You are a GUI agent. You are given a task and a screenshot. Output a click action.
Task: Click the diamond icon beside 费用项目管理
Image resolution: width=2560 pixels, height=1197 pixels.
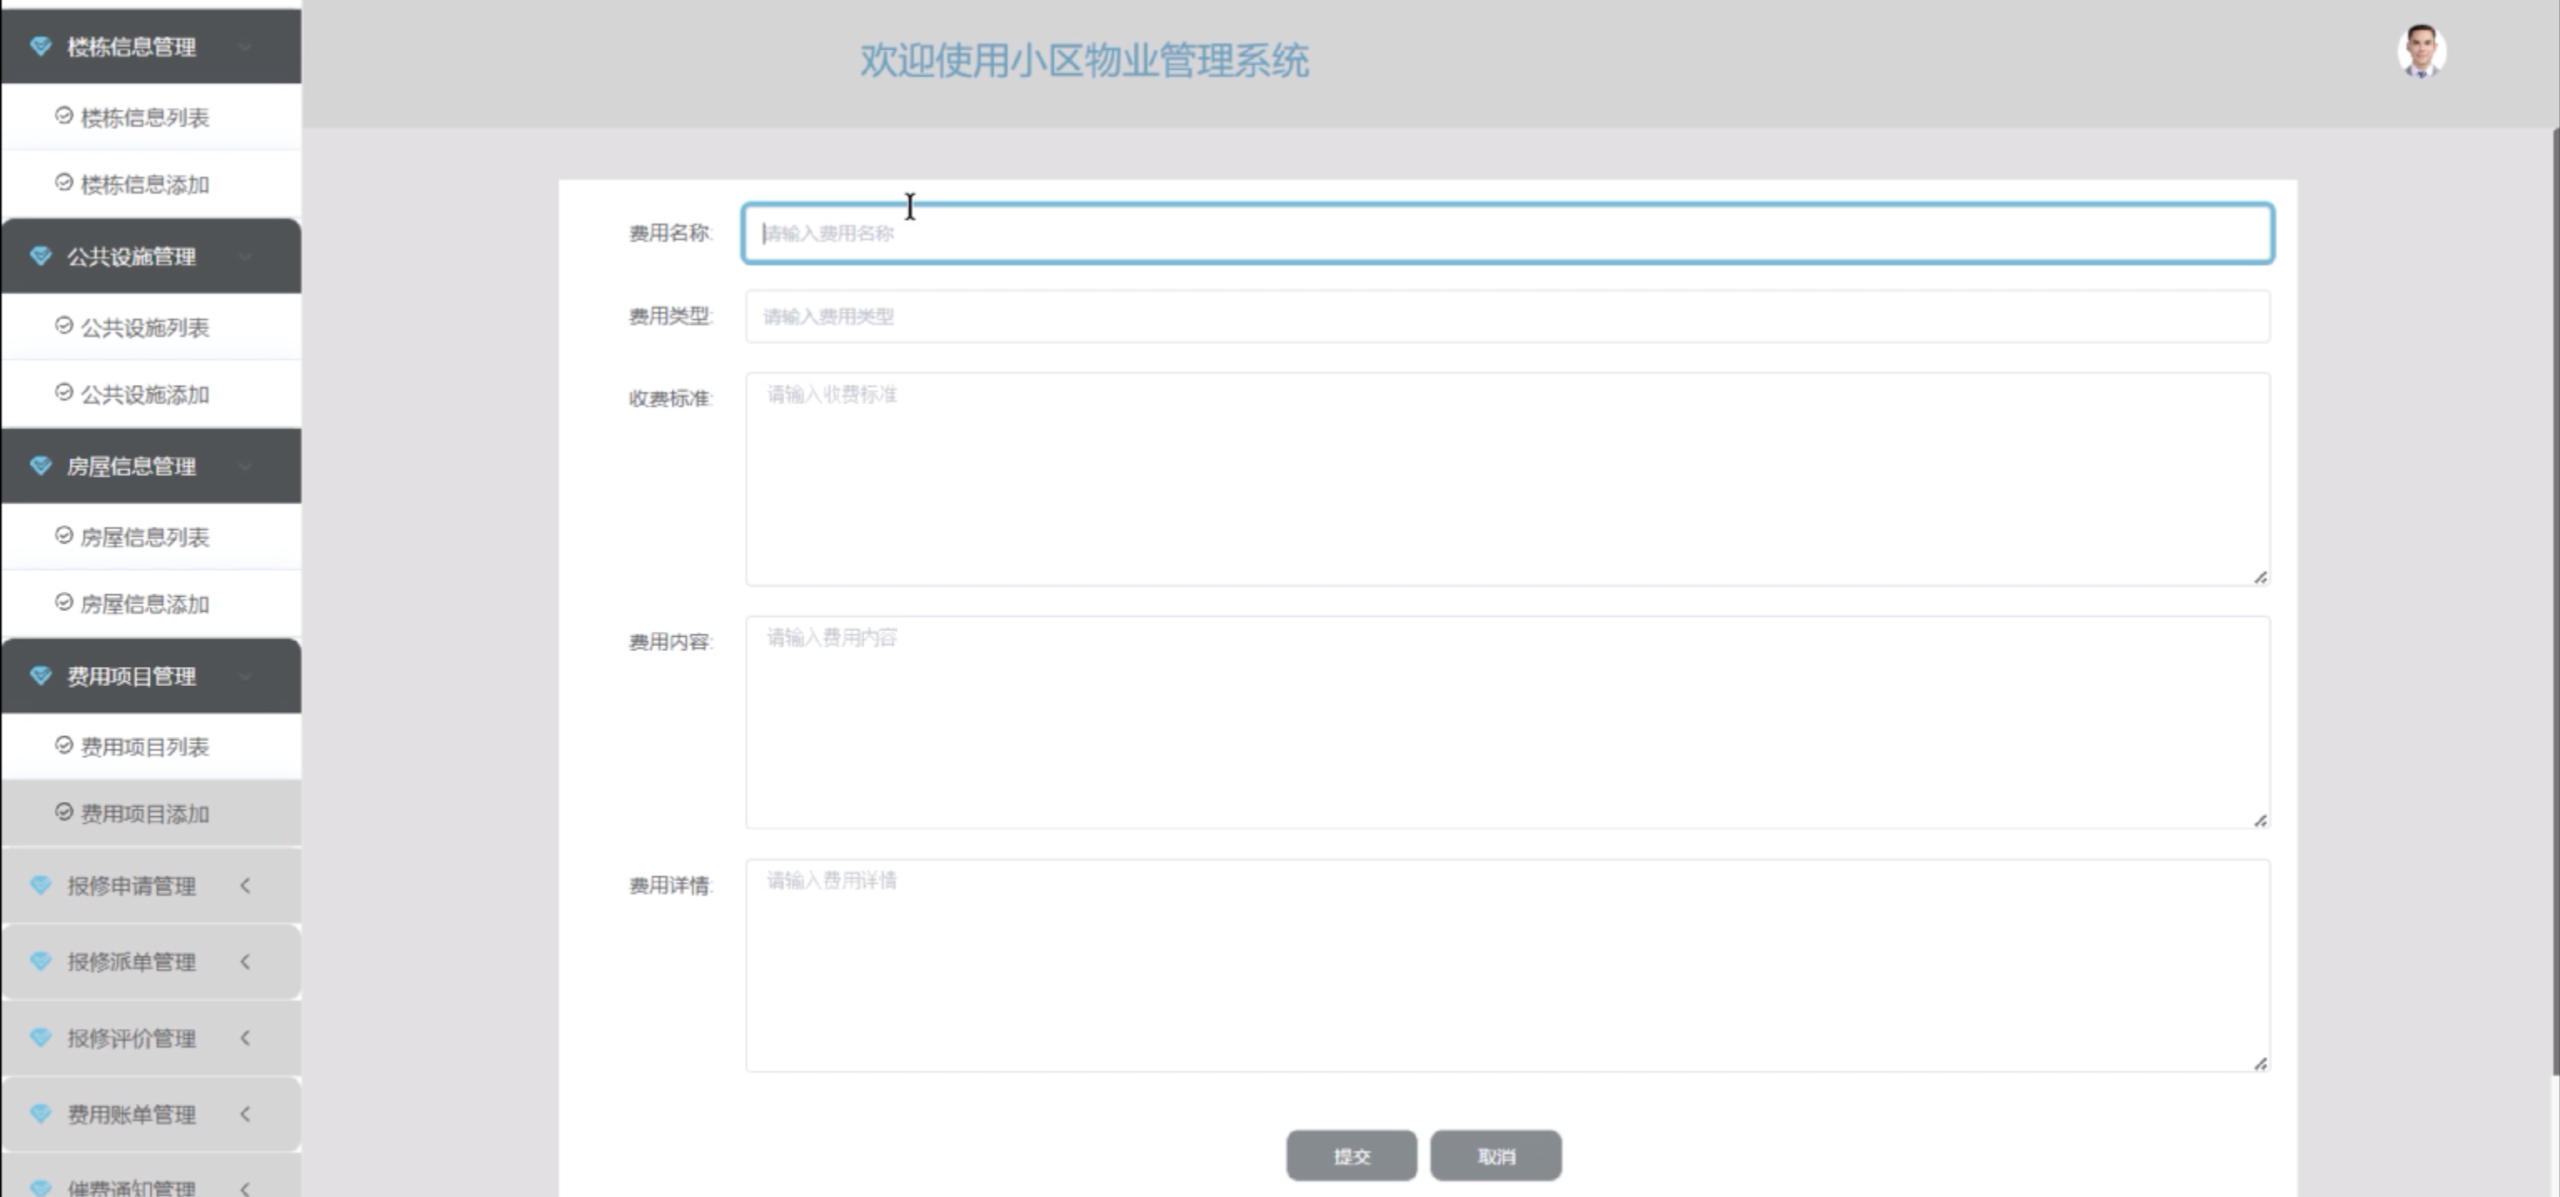[x=39, y=676]
